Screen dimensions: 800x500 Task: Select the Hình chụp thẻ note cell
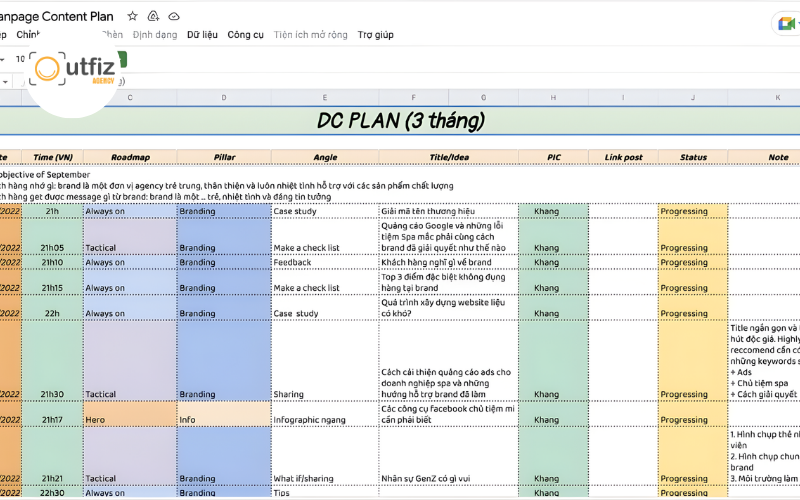point(764,456)
